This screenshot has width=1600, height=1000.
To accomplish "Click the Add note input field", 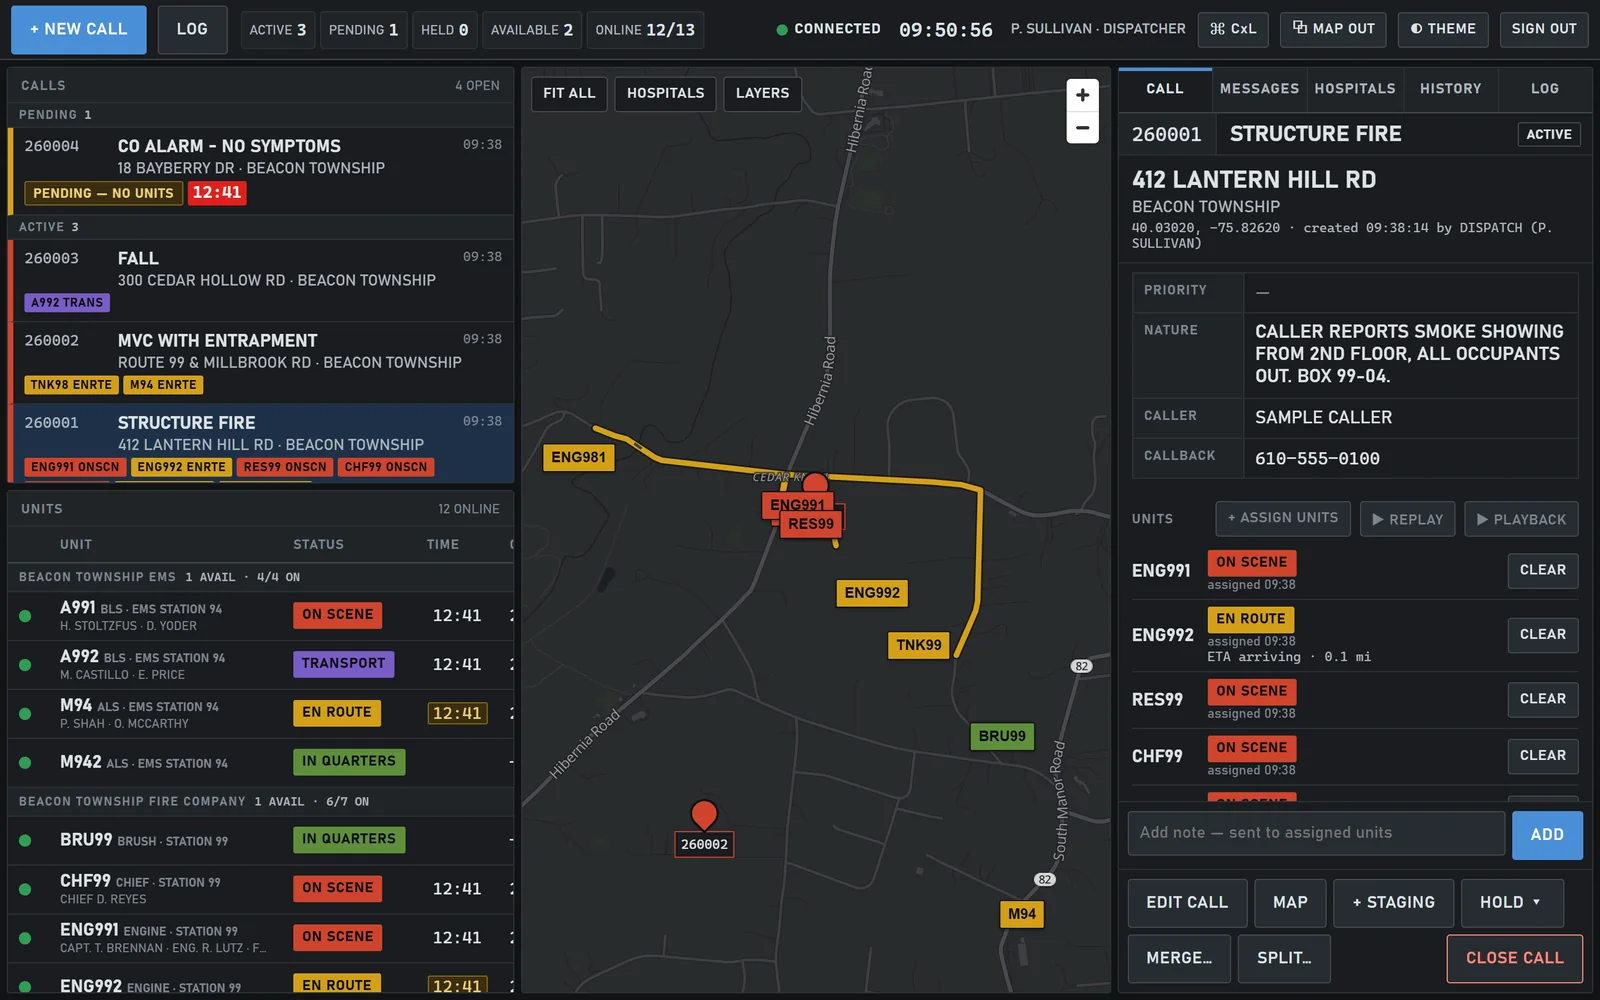I will [x=1316, y=833].
